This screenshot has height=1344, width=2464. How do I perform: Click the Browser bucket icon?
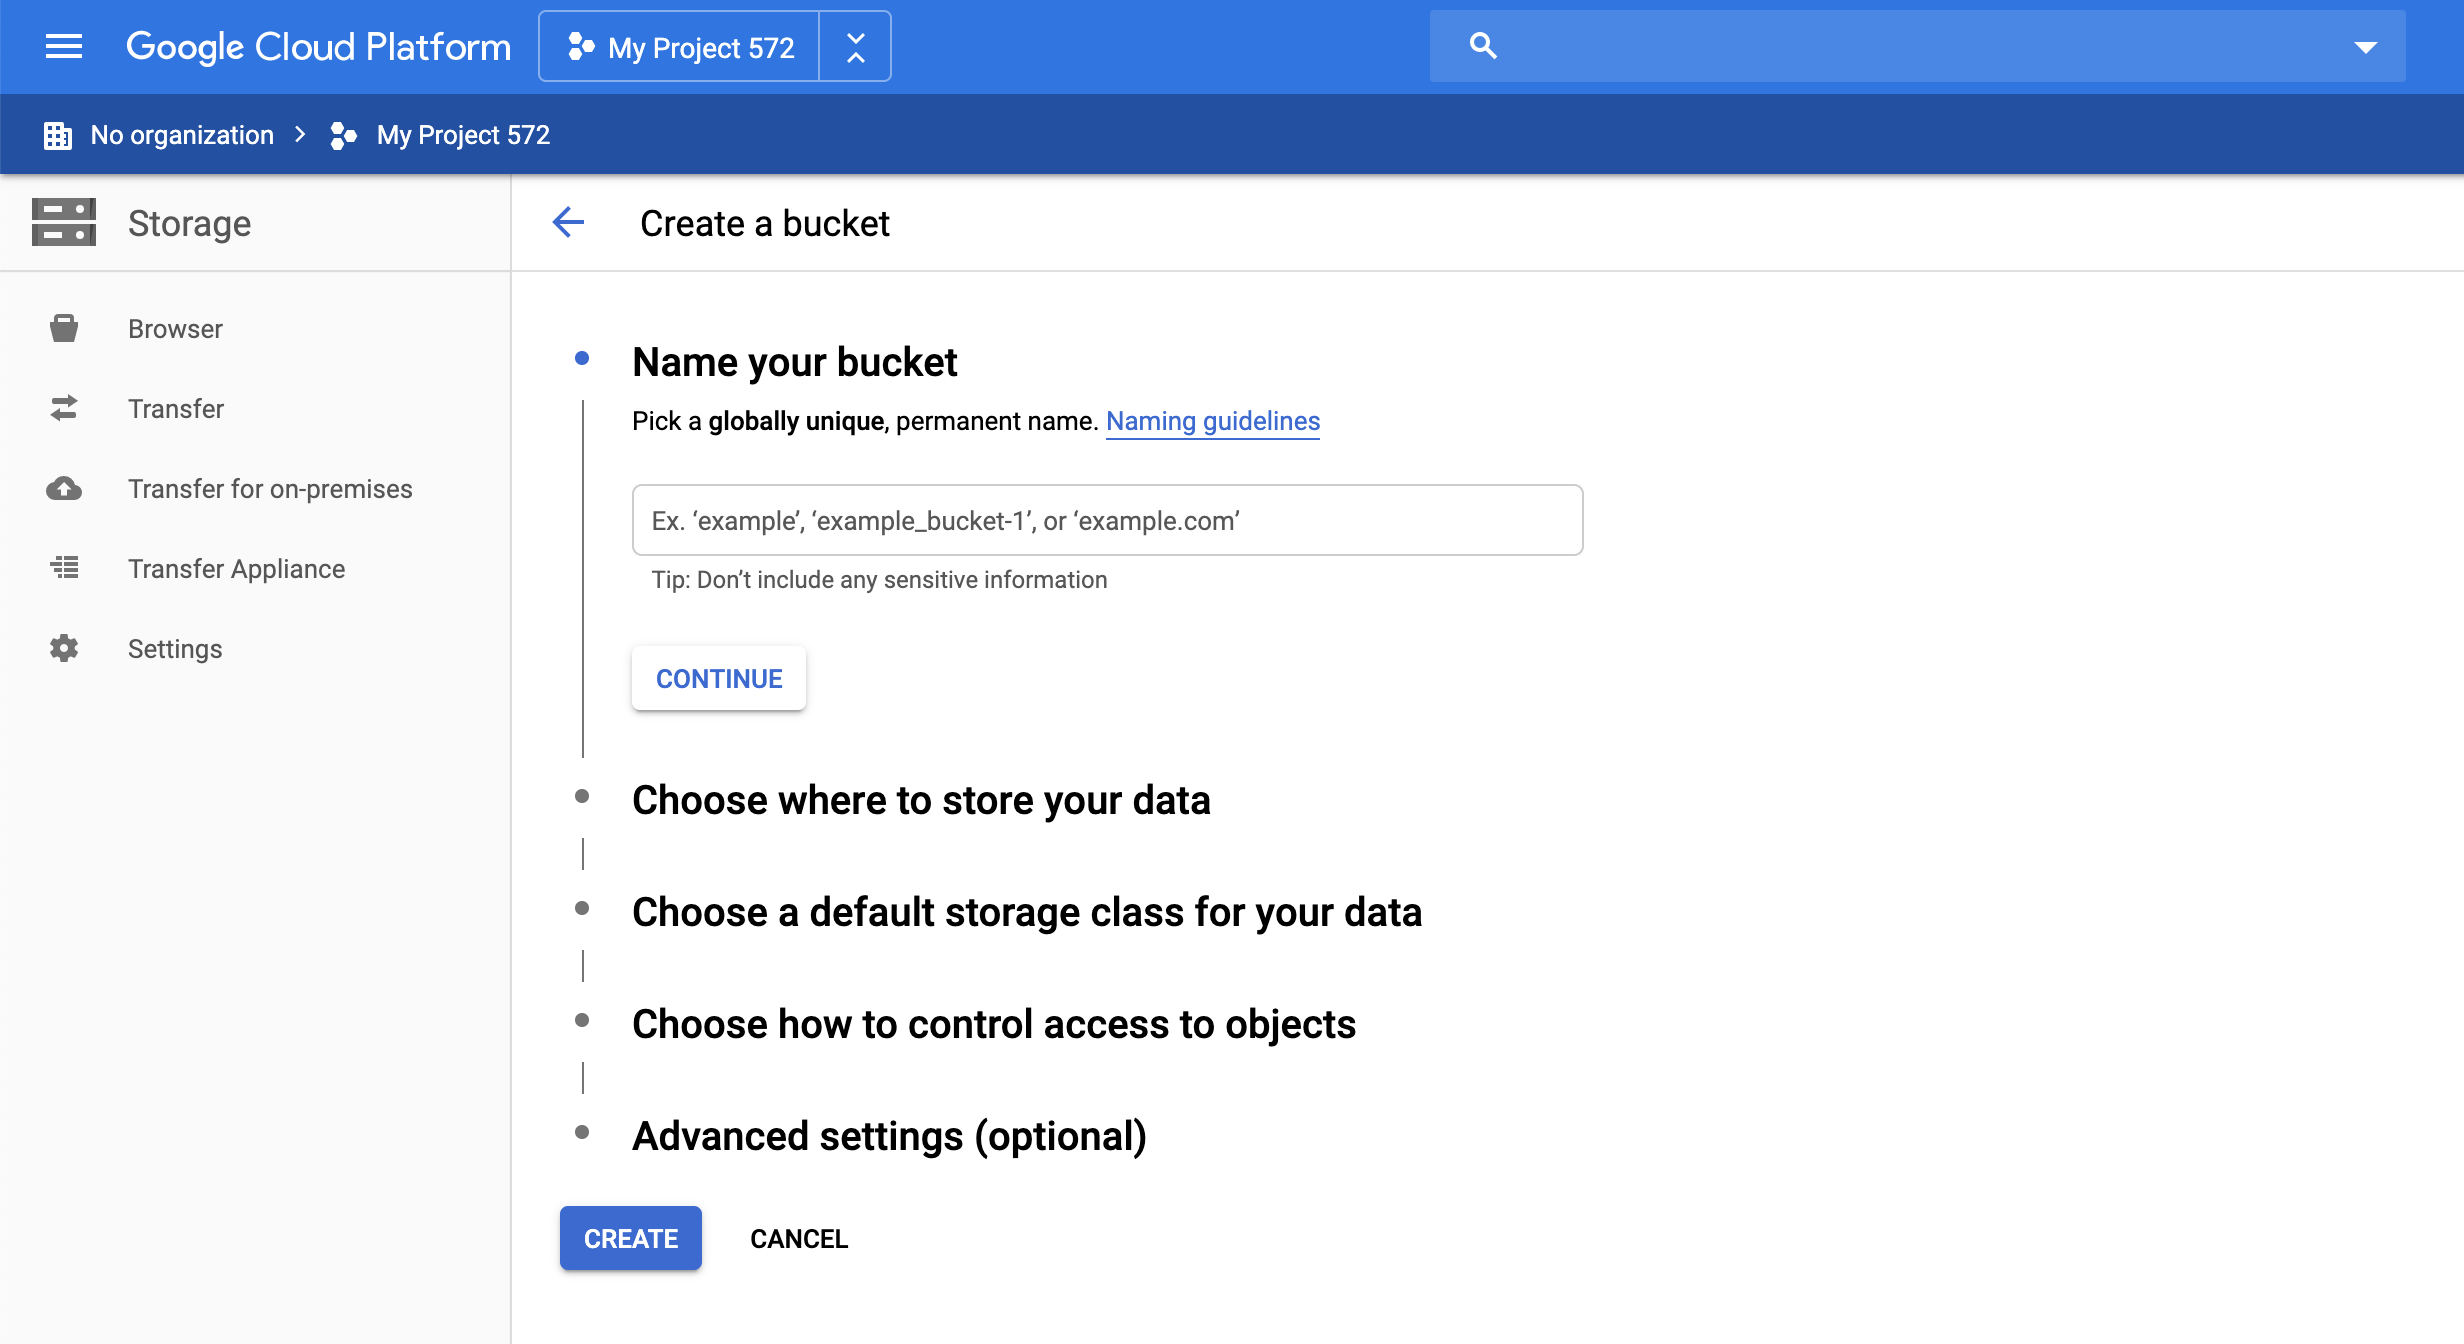(64, 328)
